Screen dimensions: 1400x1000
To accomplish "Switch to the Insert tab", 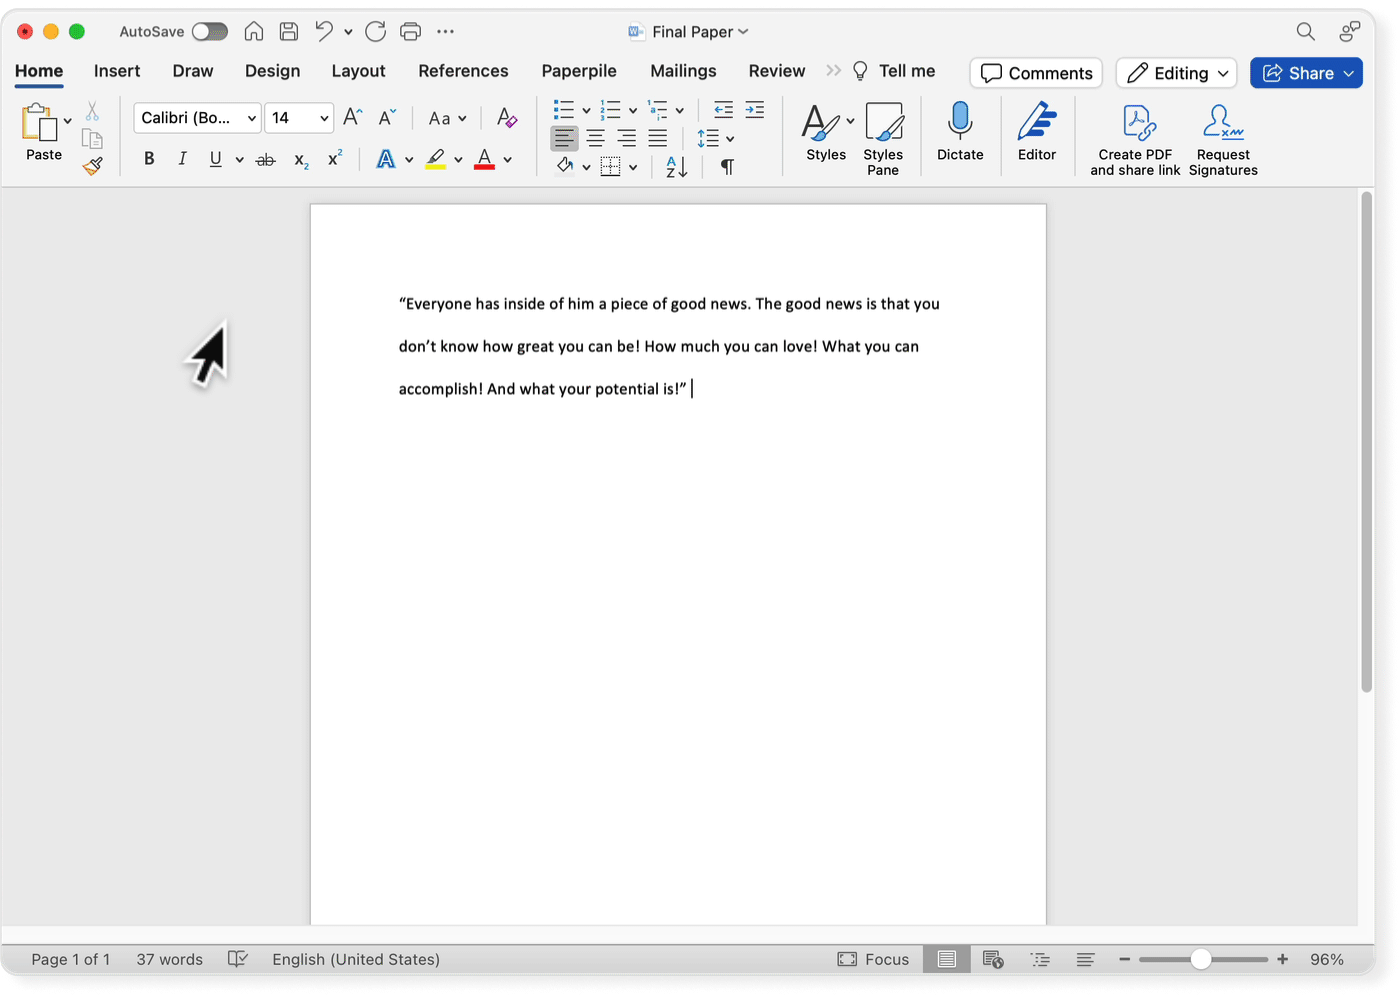I will tap(117, 71).
